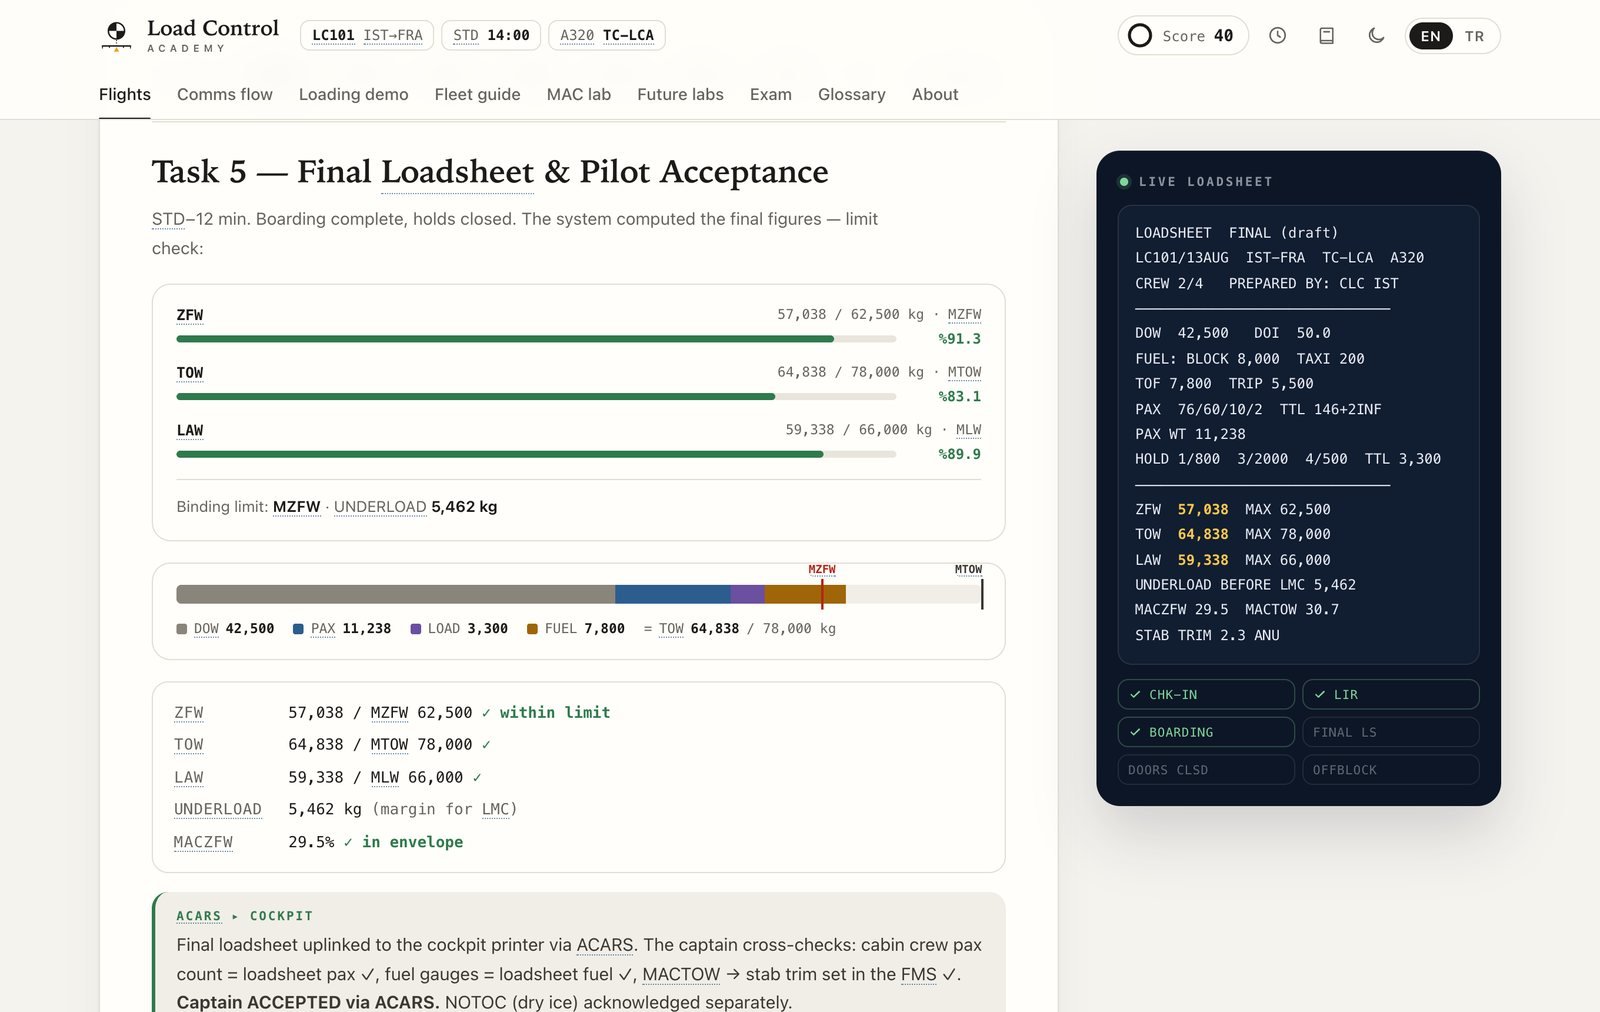Switch language to TR

tap(1474, 36)
